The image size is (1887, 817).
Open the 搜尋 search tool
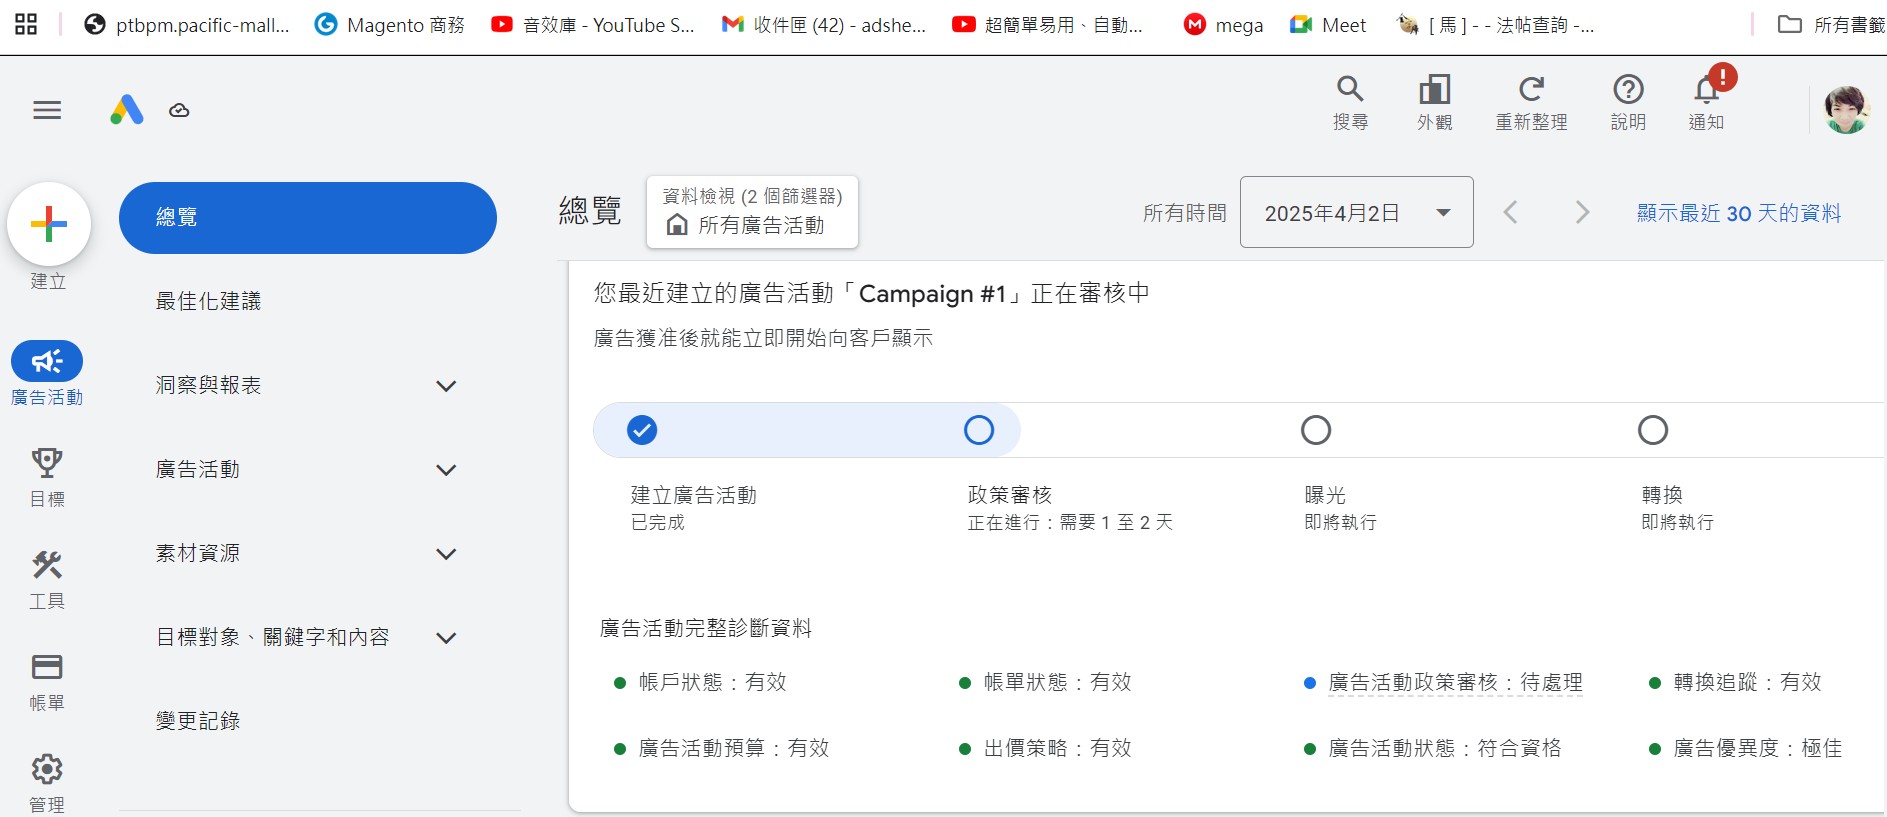click(1350, 103)
